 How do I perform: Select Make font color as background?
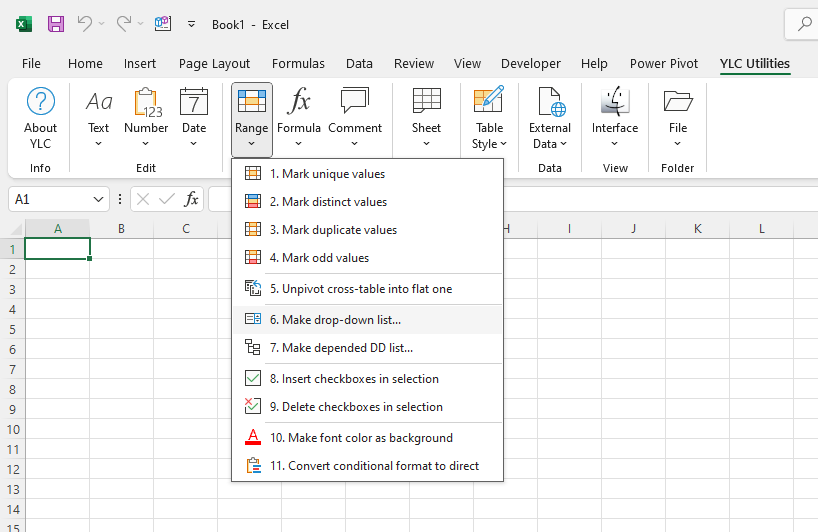(361, 438)
